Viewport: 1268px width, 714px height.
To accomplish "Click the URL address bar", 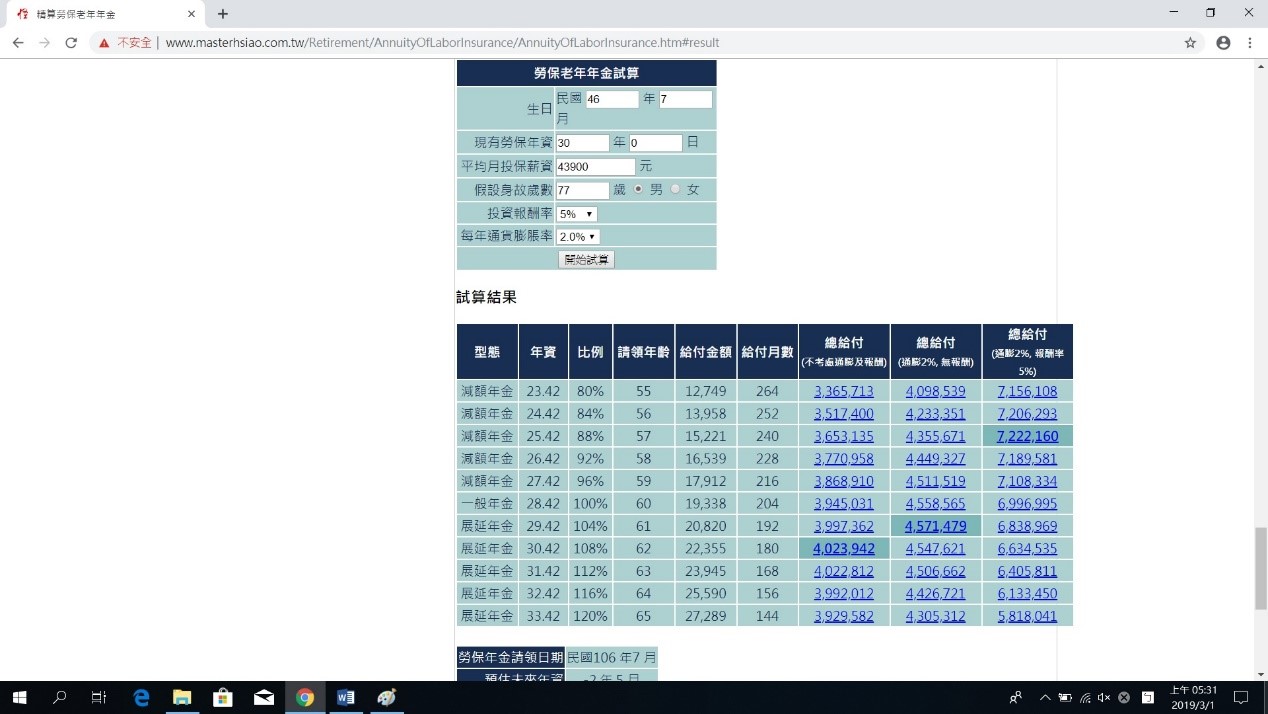I will pyautogui.click(x=640, y=43).
